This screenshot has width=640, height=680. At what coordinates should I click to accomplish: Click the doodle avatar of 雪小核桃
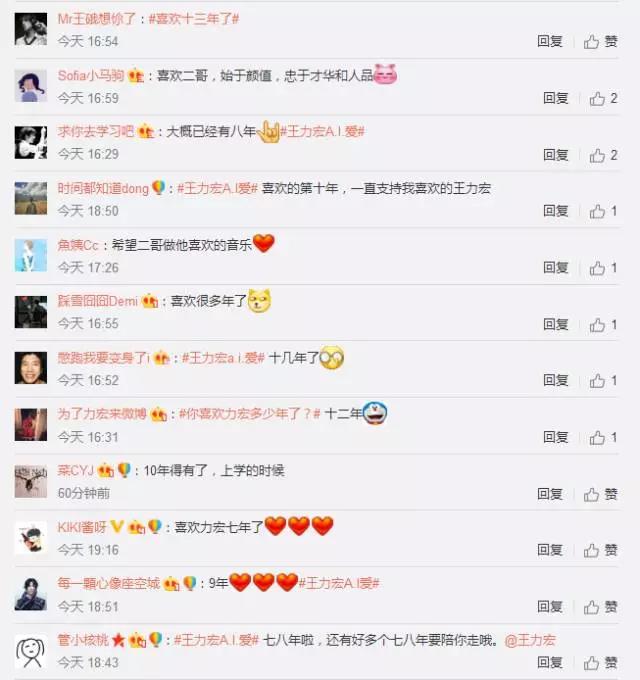pos(31,651)
